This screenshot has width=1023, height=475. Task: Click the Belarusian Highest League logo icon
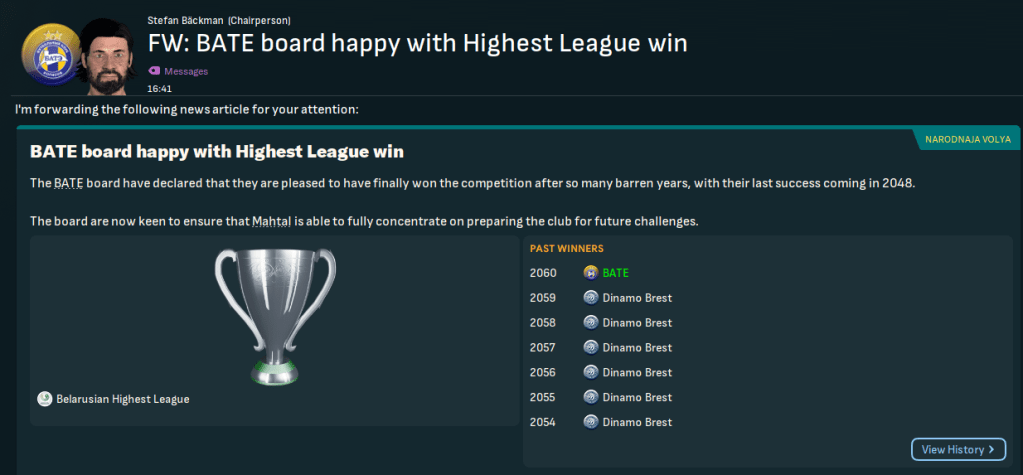point(44,399)
